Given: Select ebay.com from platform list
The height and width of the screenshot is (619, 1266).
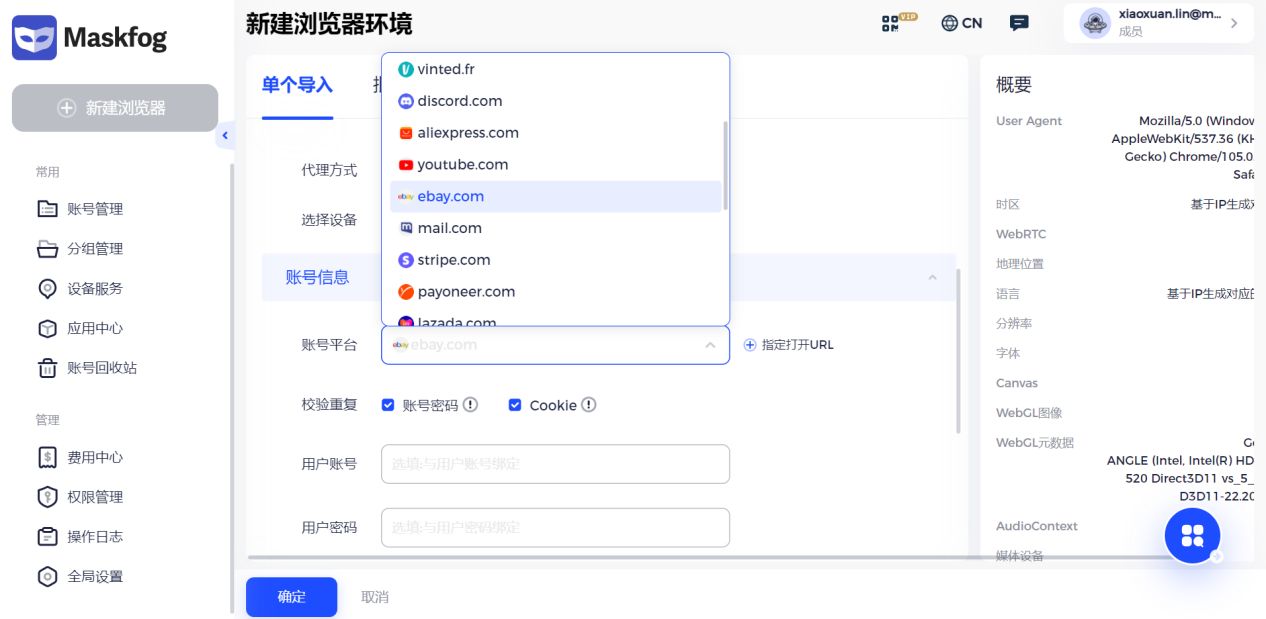Looking at the screenshot, I should pos(555,197).
